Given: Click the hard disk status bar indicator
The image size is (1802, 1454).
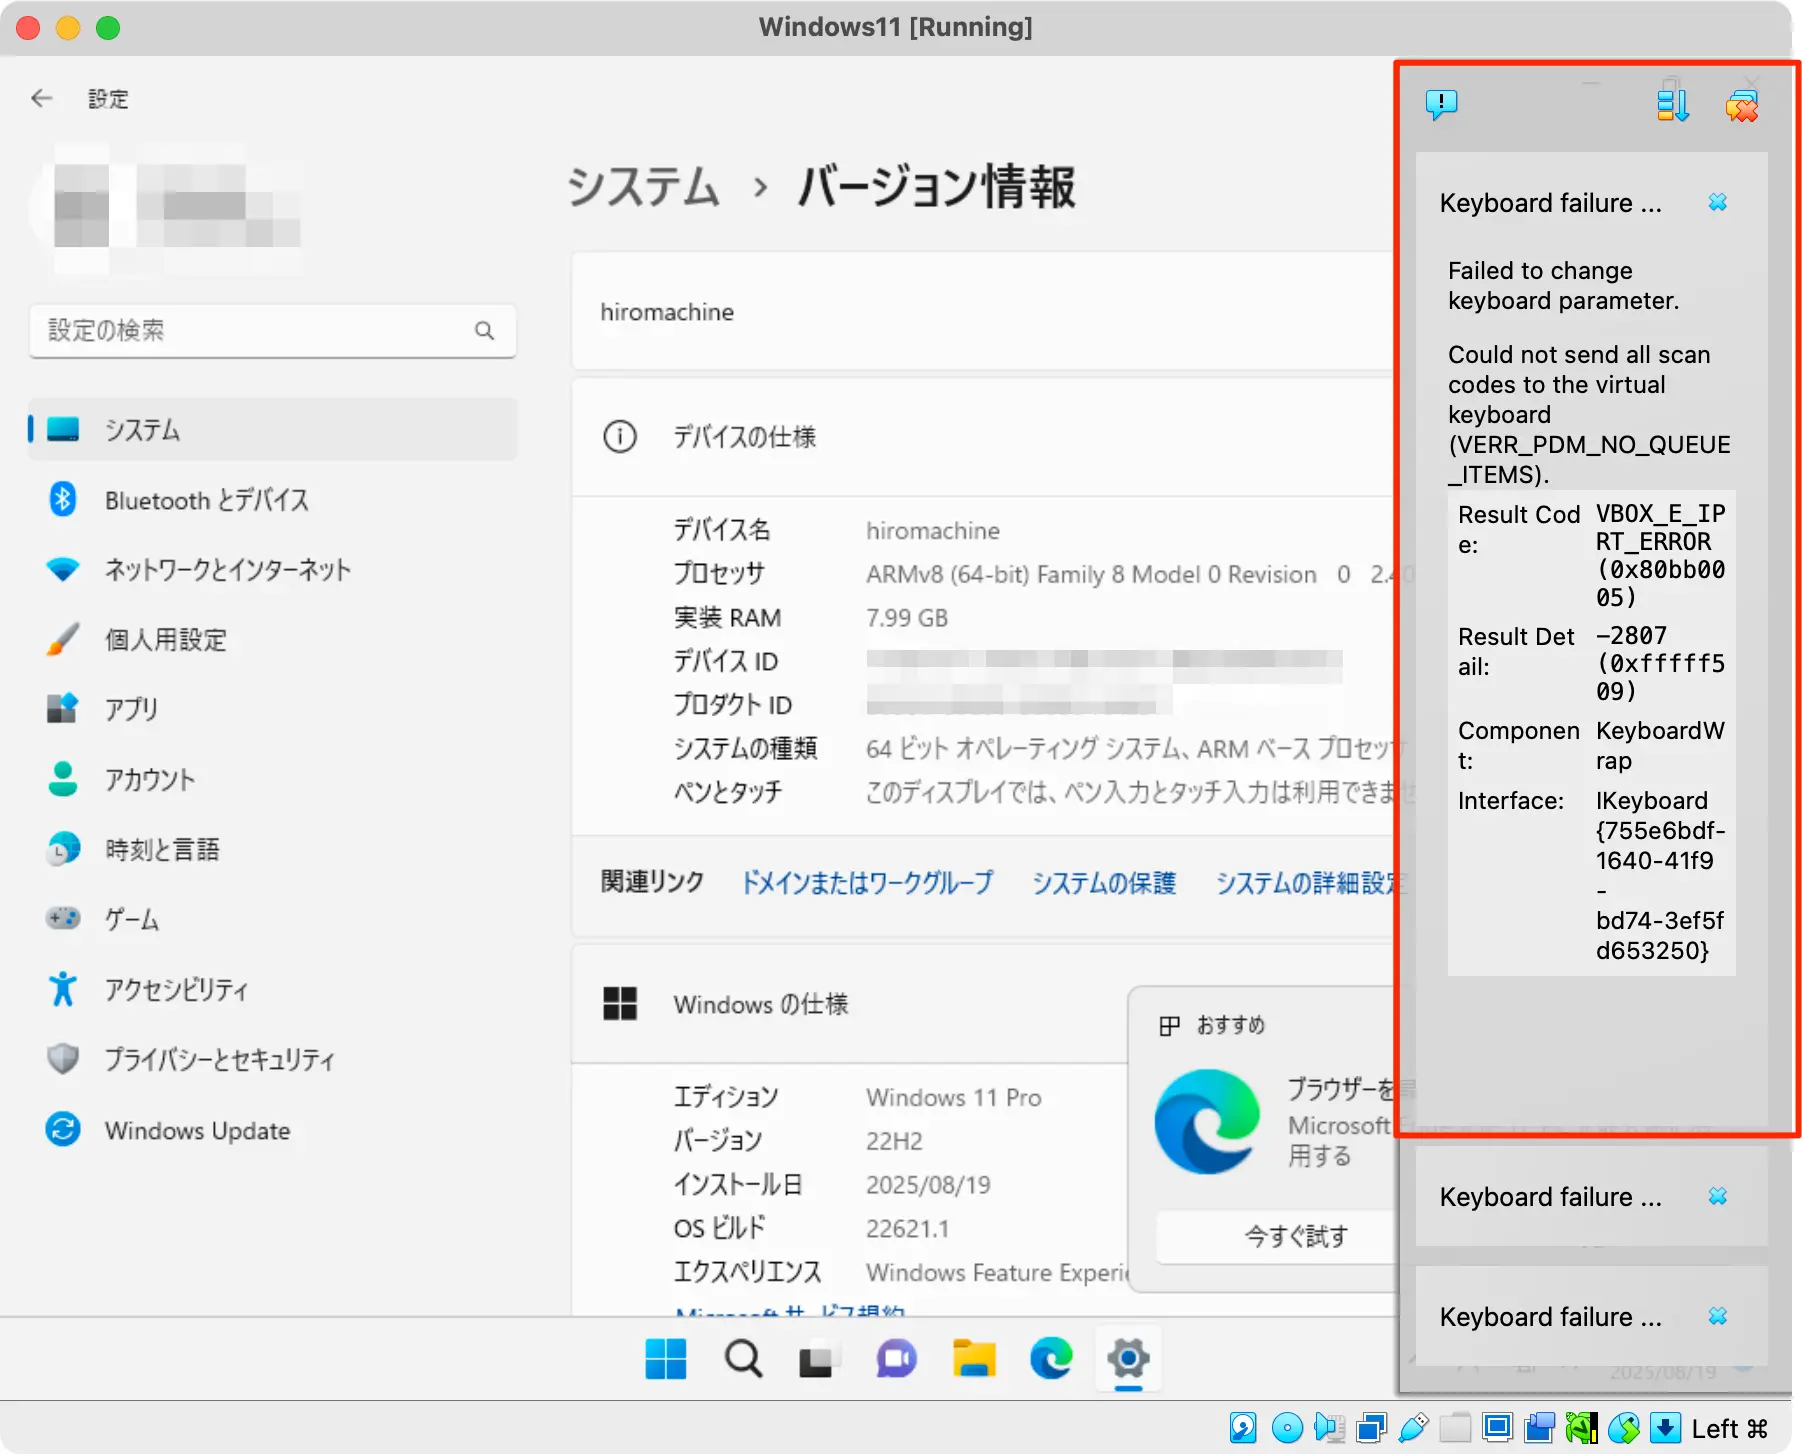Looking at the screenshot, I should 1243,1428.
